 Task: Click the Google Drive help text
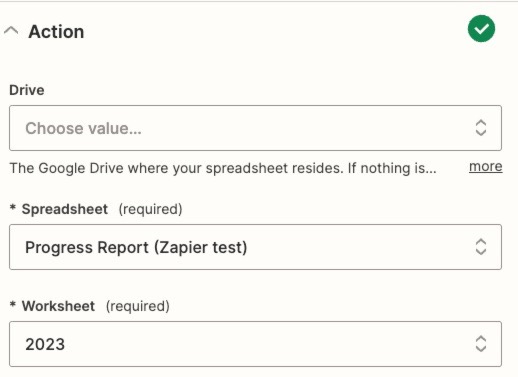pos(223,168)
